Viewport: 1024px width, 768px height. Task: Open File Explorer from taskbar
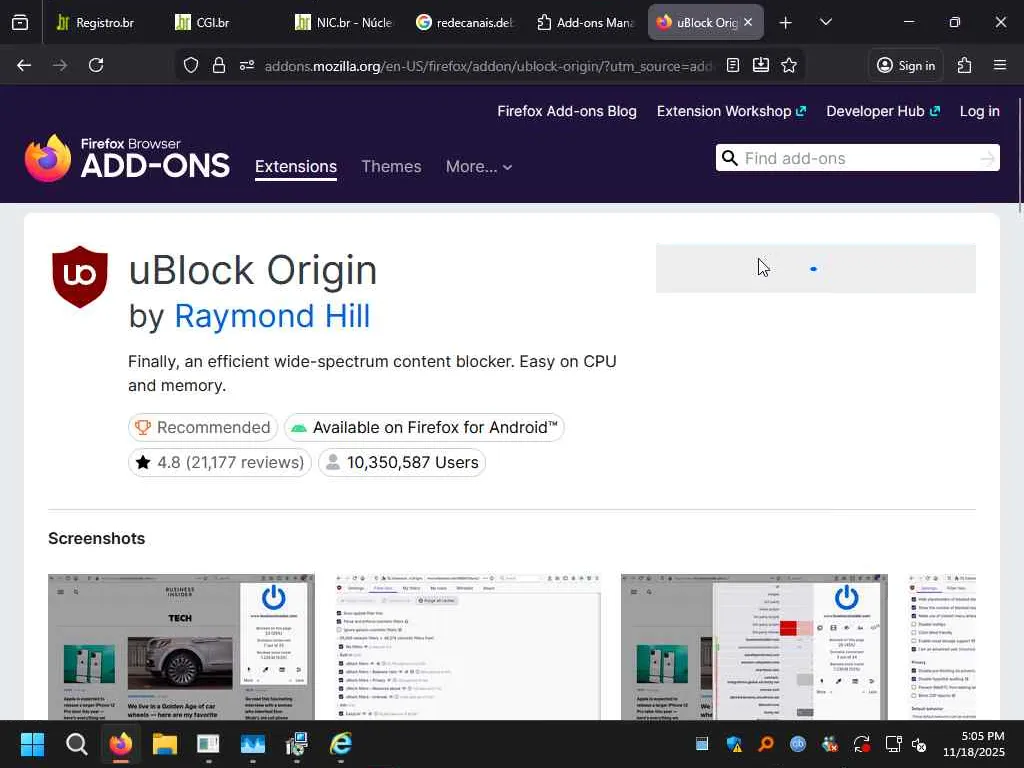(x=165, y=744)
